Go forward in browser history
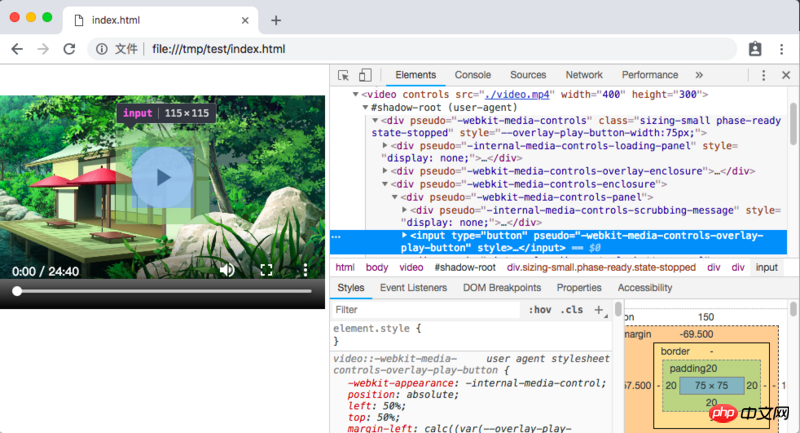 43,49
